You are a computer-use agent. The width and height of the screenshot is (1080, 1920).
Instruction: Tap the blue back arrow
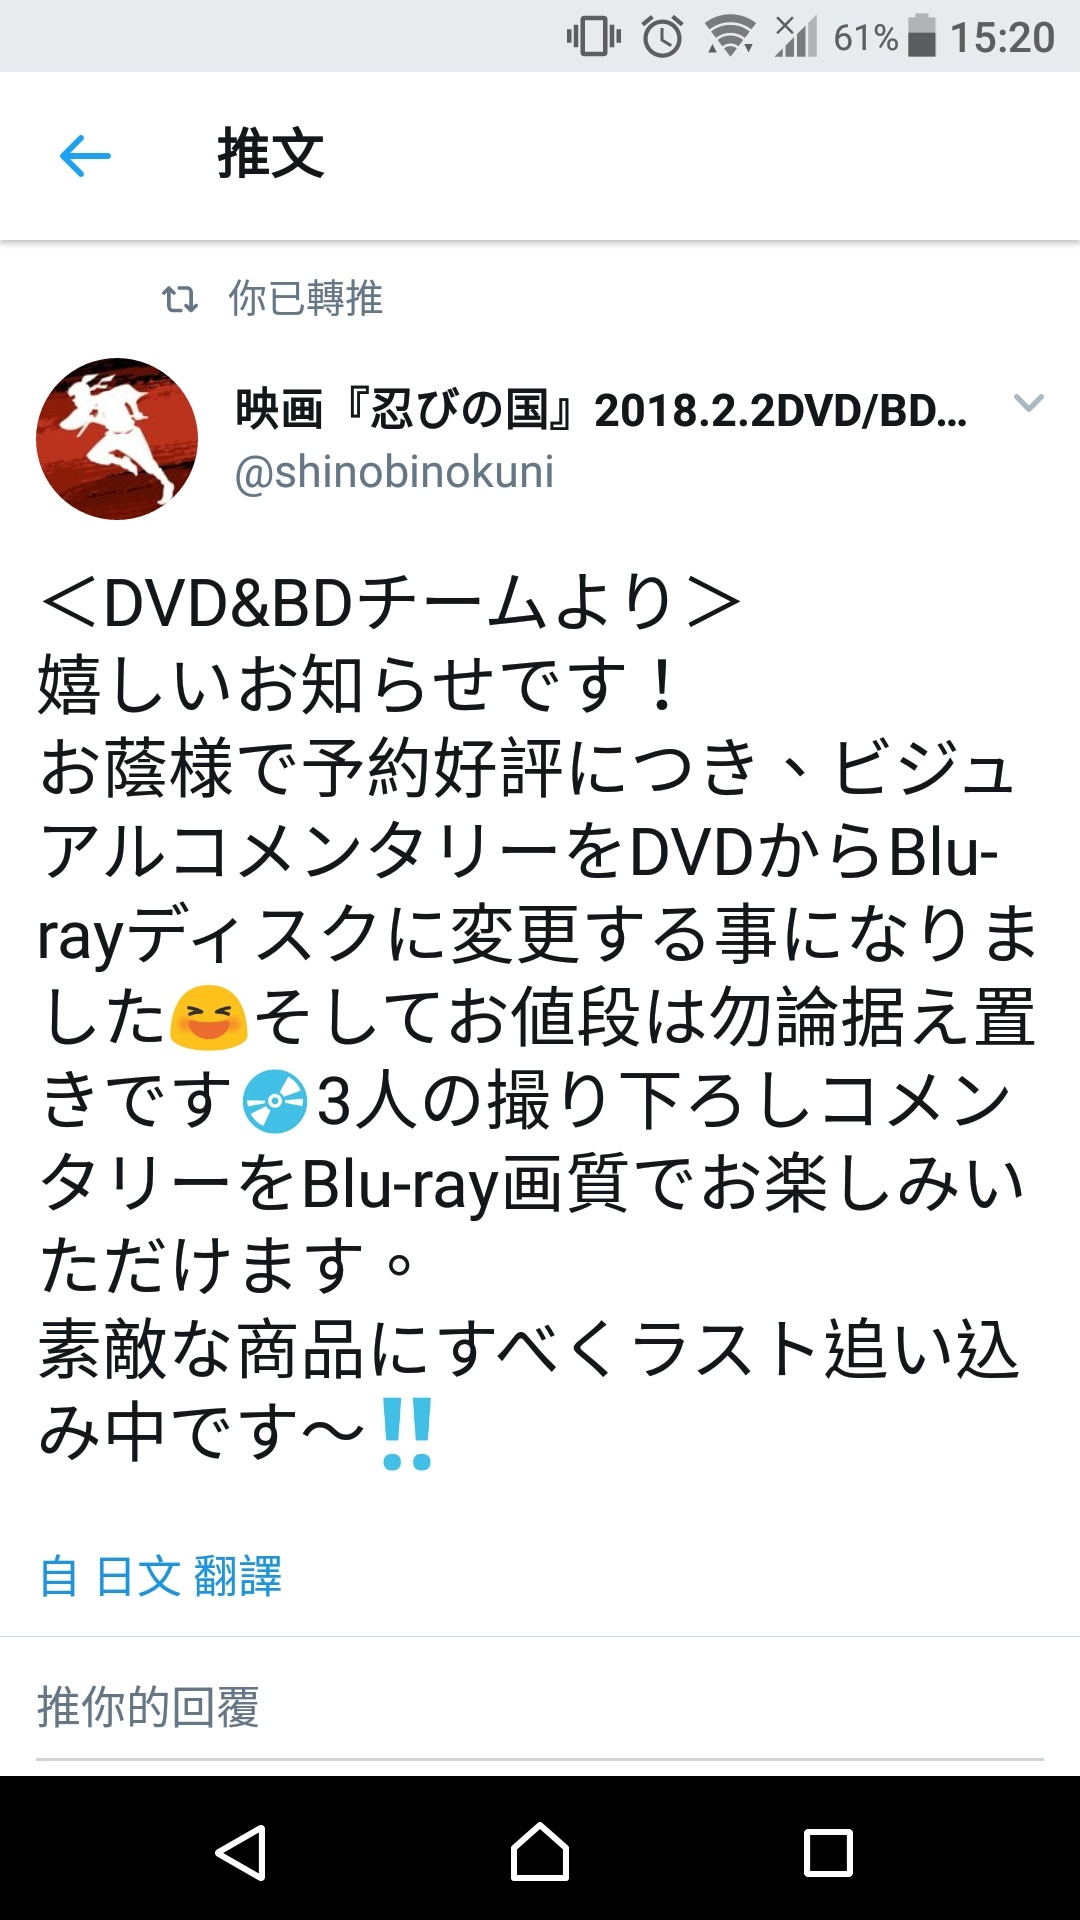(85, 156)
